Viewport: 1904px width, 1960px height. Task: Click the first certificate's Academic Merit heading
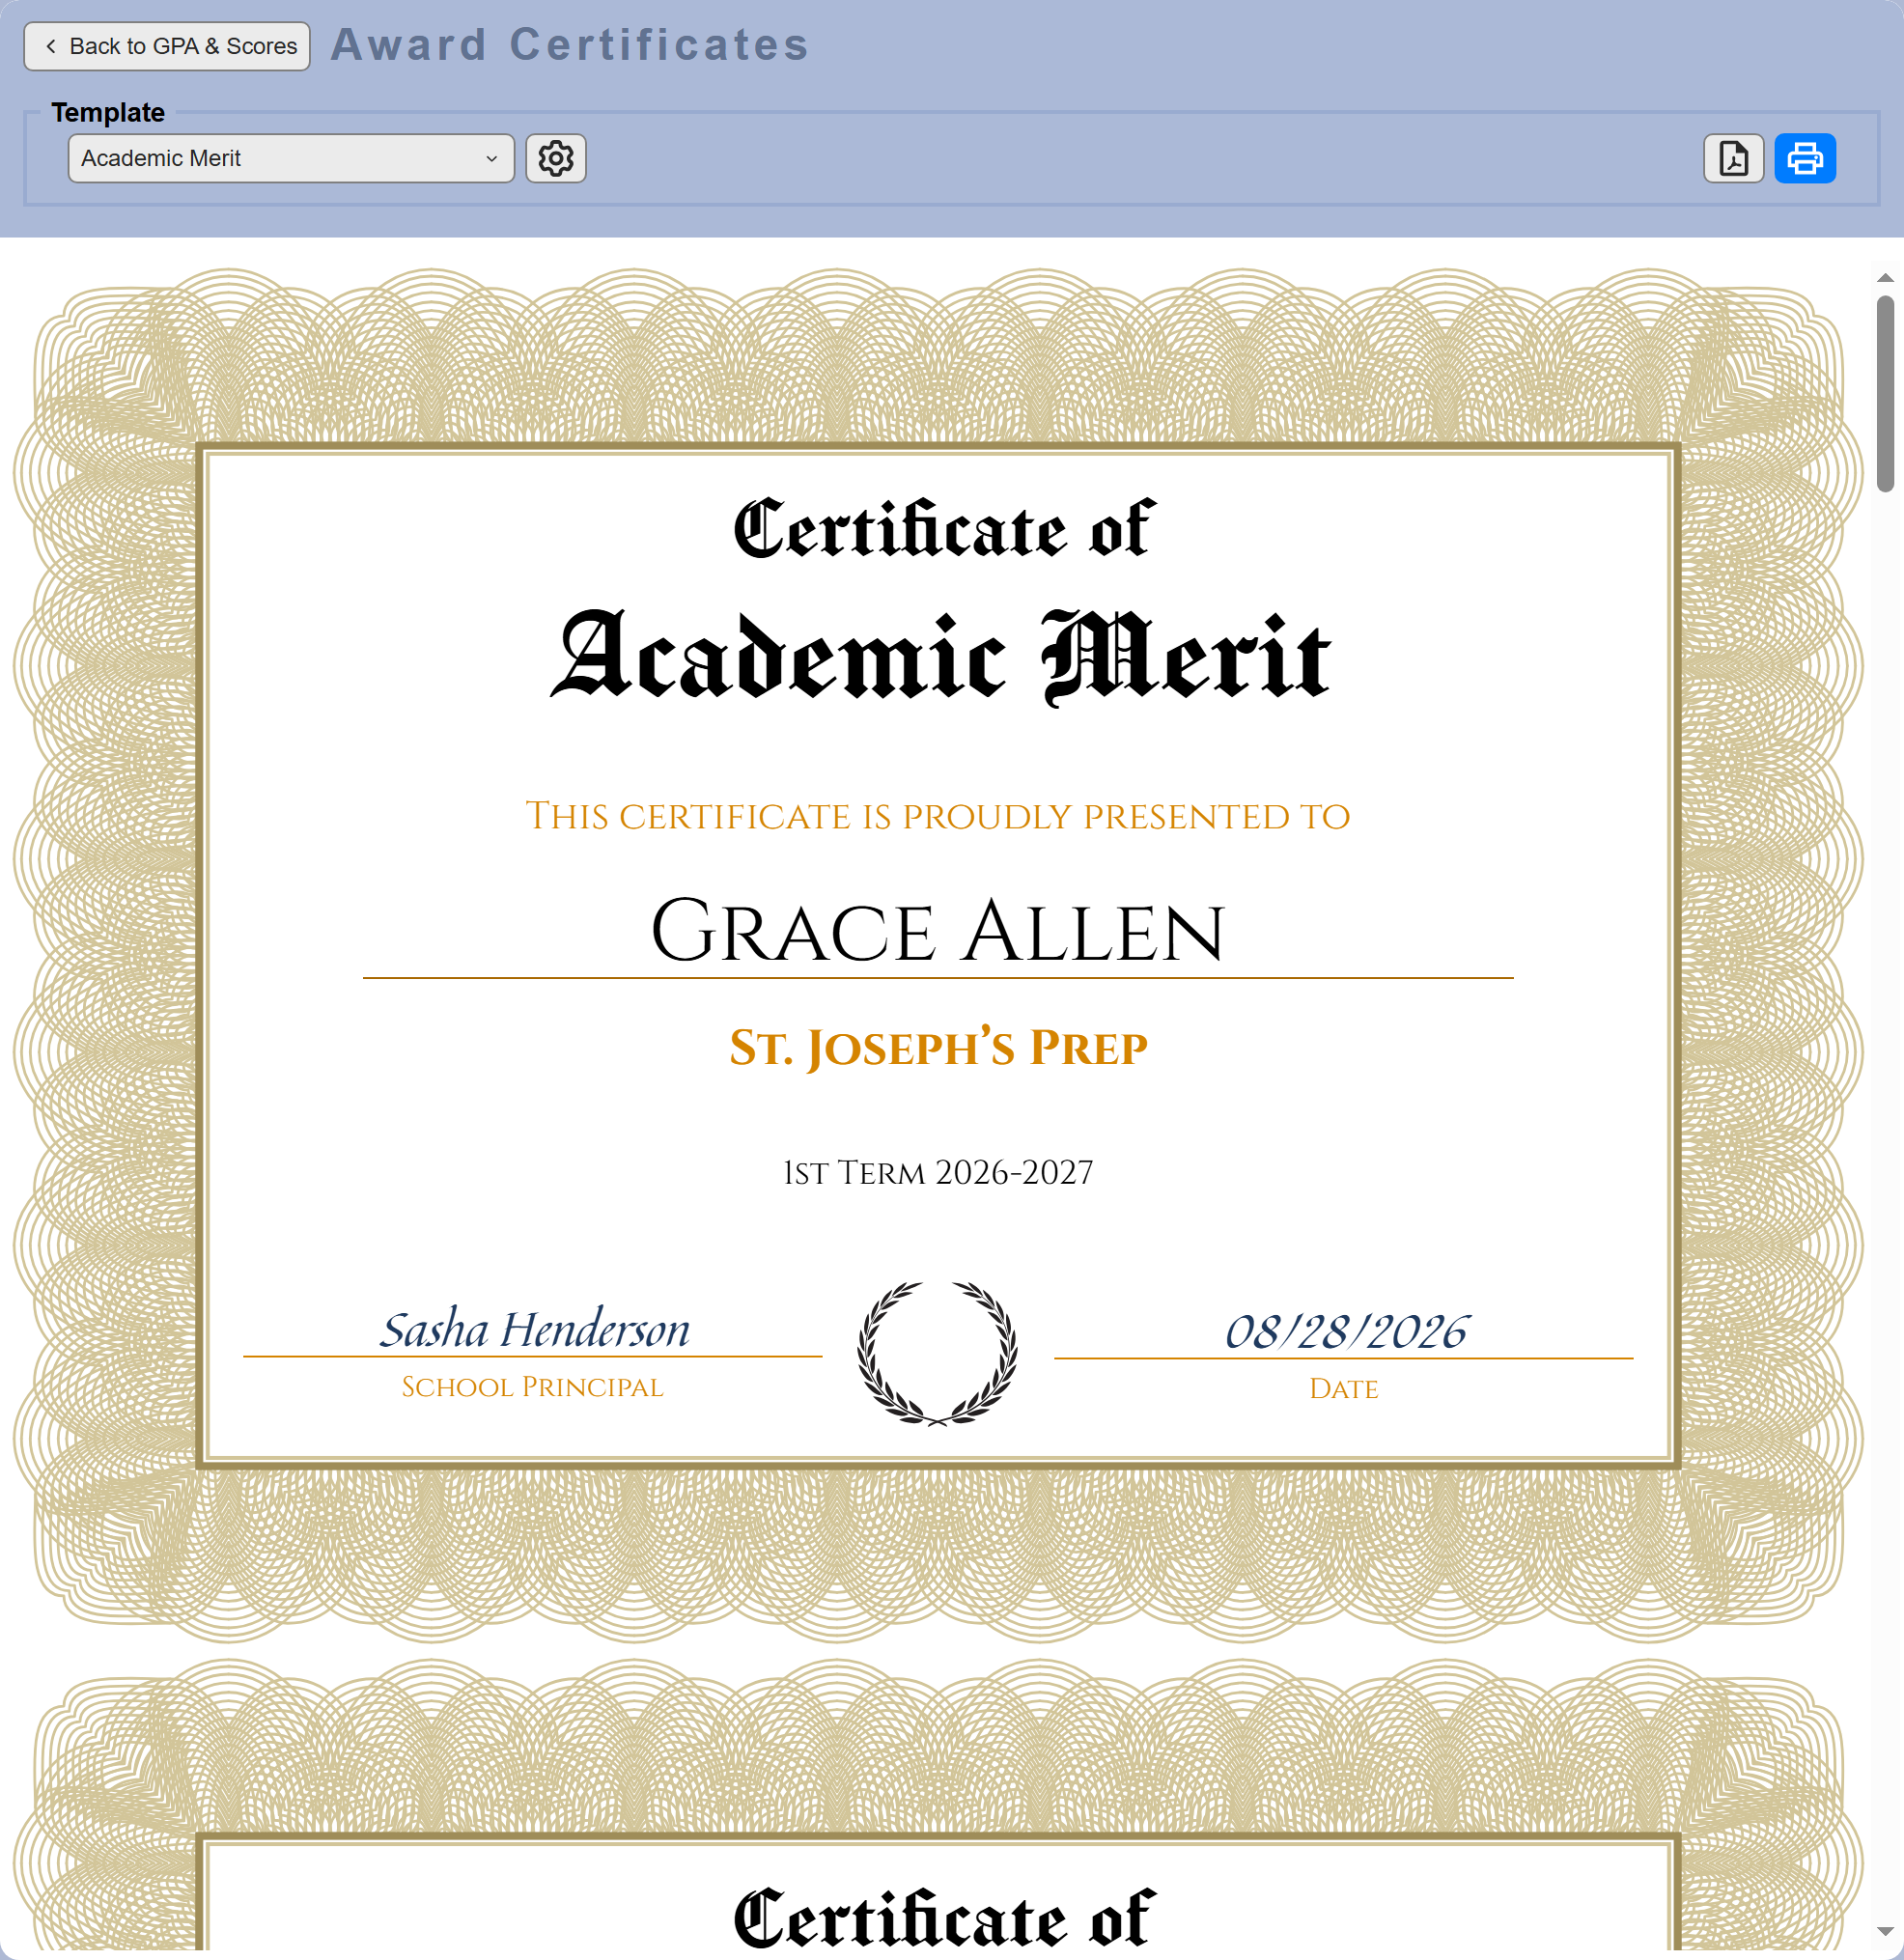click(x=940, y=657)
